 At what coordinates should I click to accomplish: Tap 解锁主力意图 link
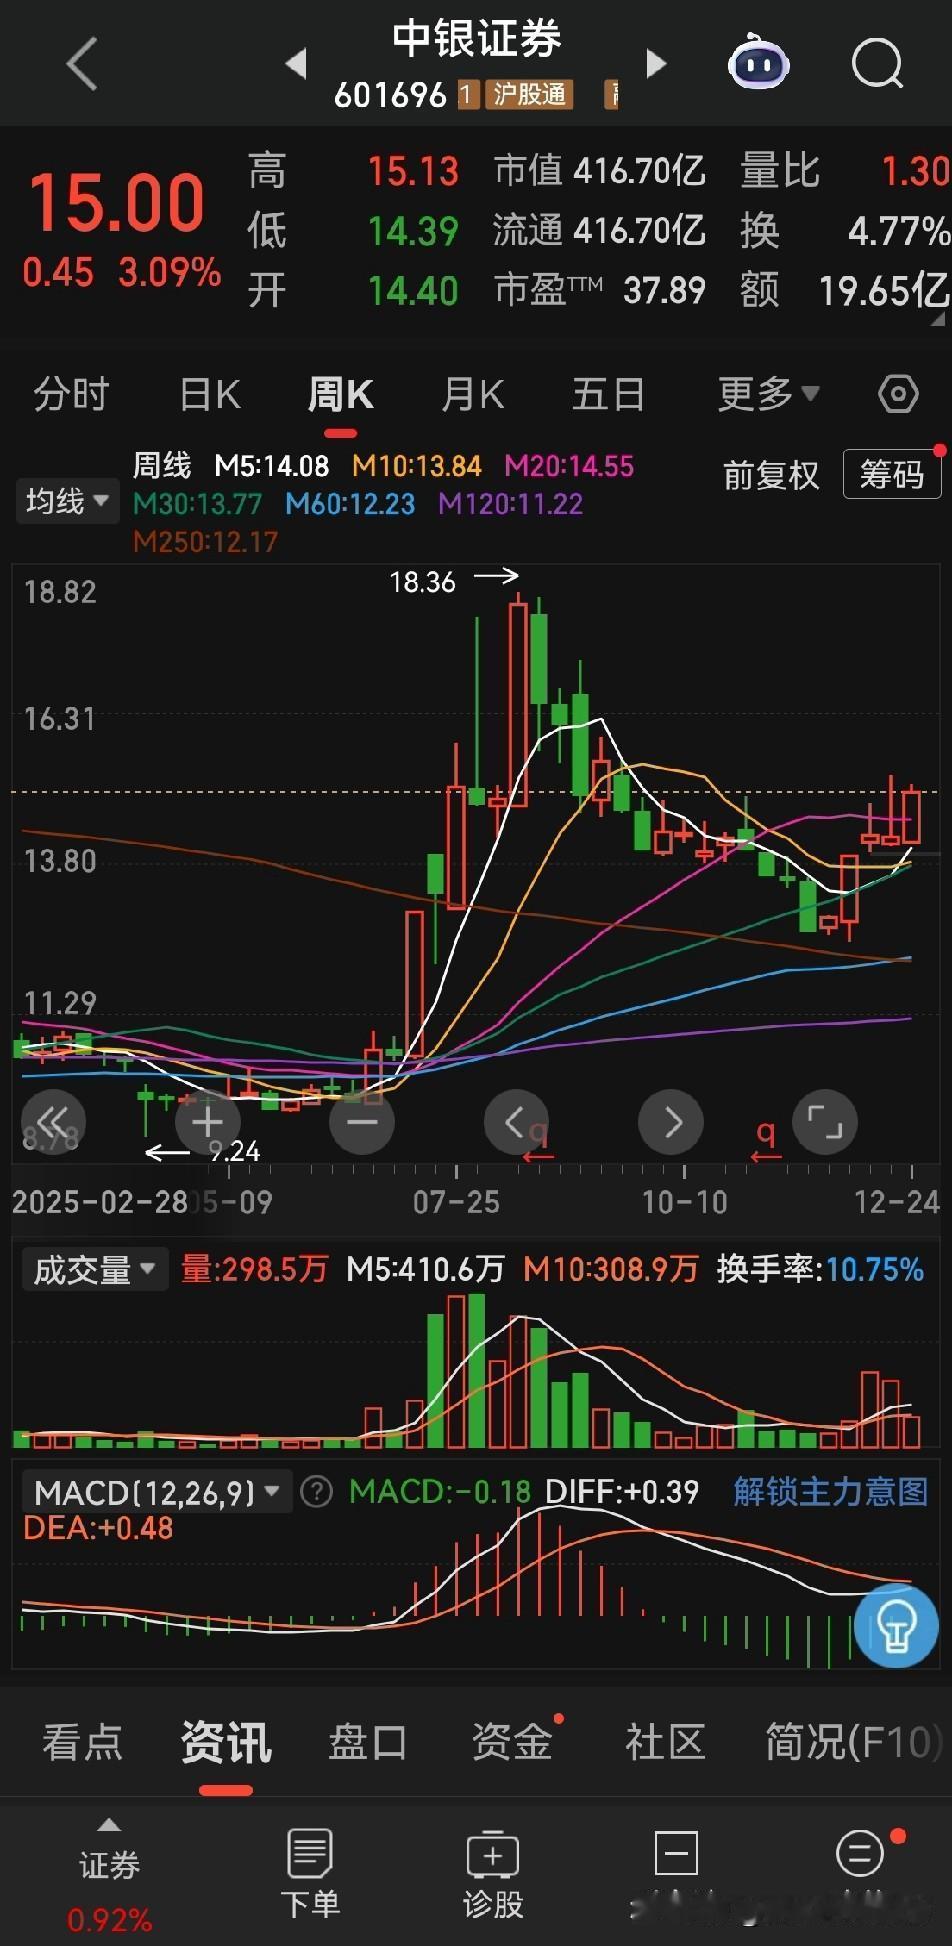click(x=830, y=1492)
